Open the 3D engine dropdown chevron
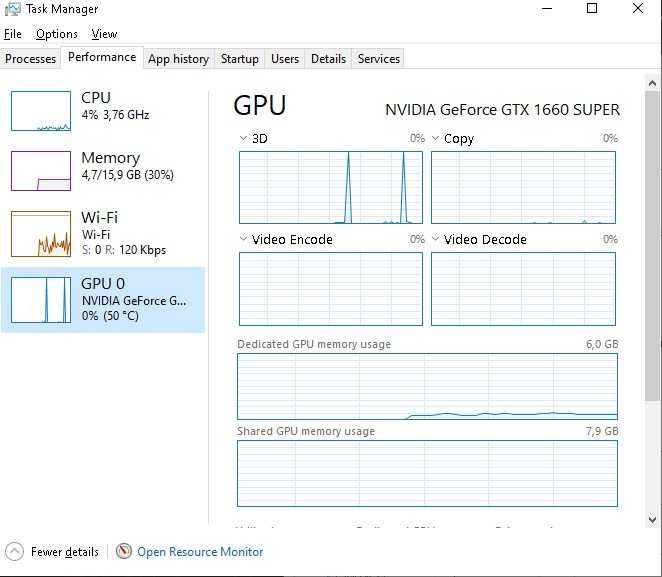 point(243,138)
